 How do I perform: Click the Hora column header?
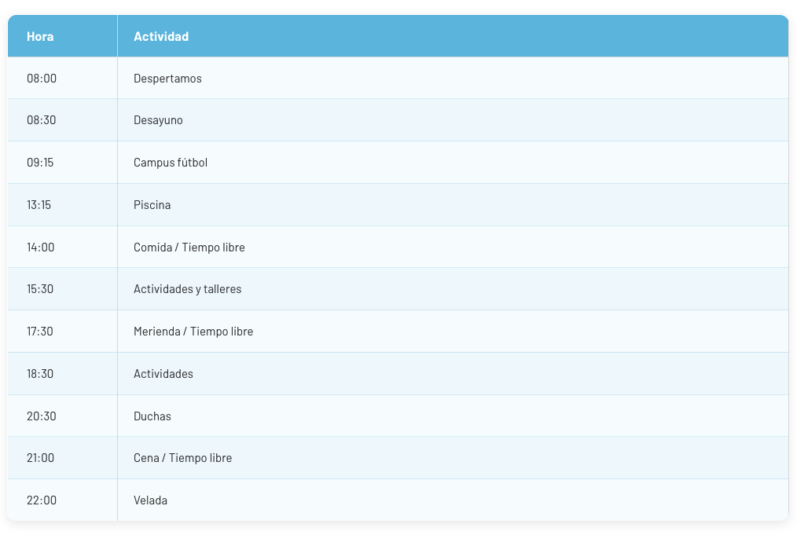[40, 37]
